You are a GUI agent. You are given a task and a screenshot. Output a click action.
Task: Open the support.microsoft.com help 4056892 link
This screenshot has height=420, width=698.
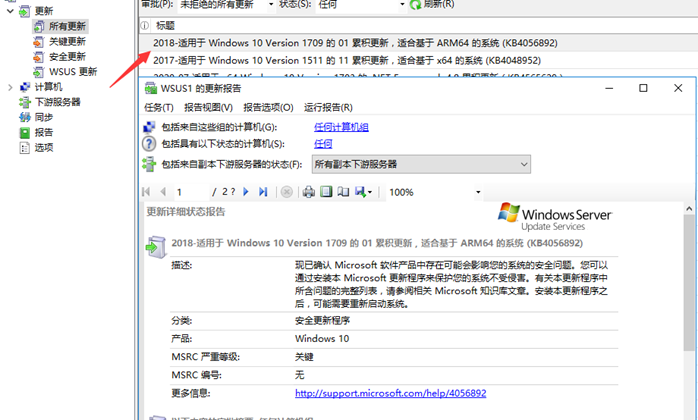(x=390, y=393)
